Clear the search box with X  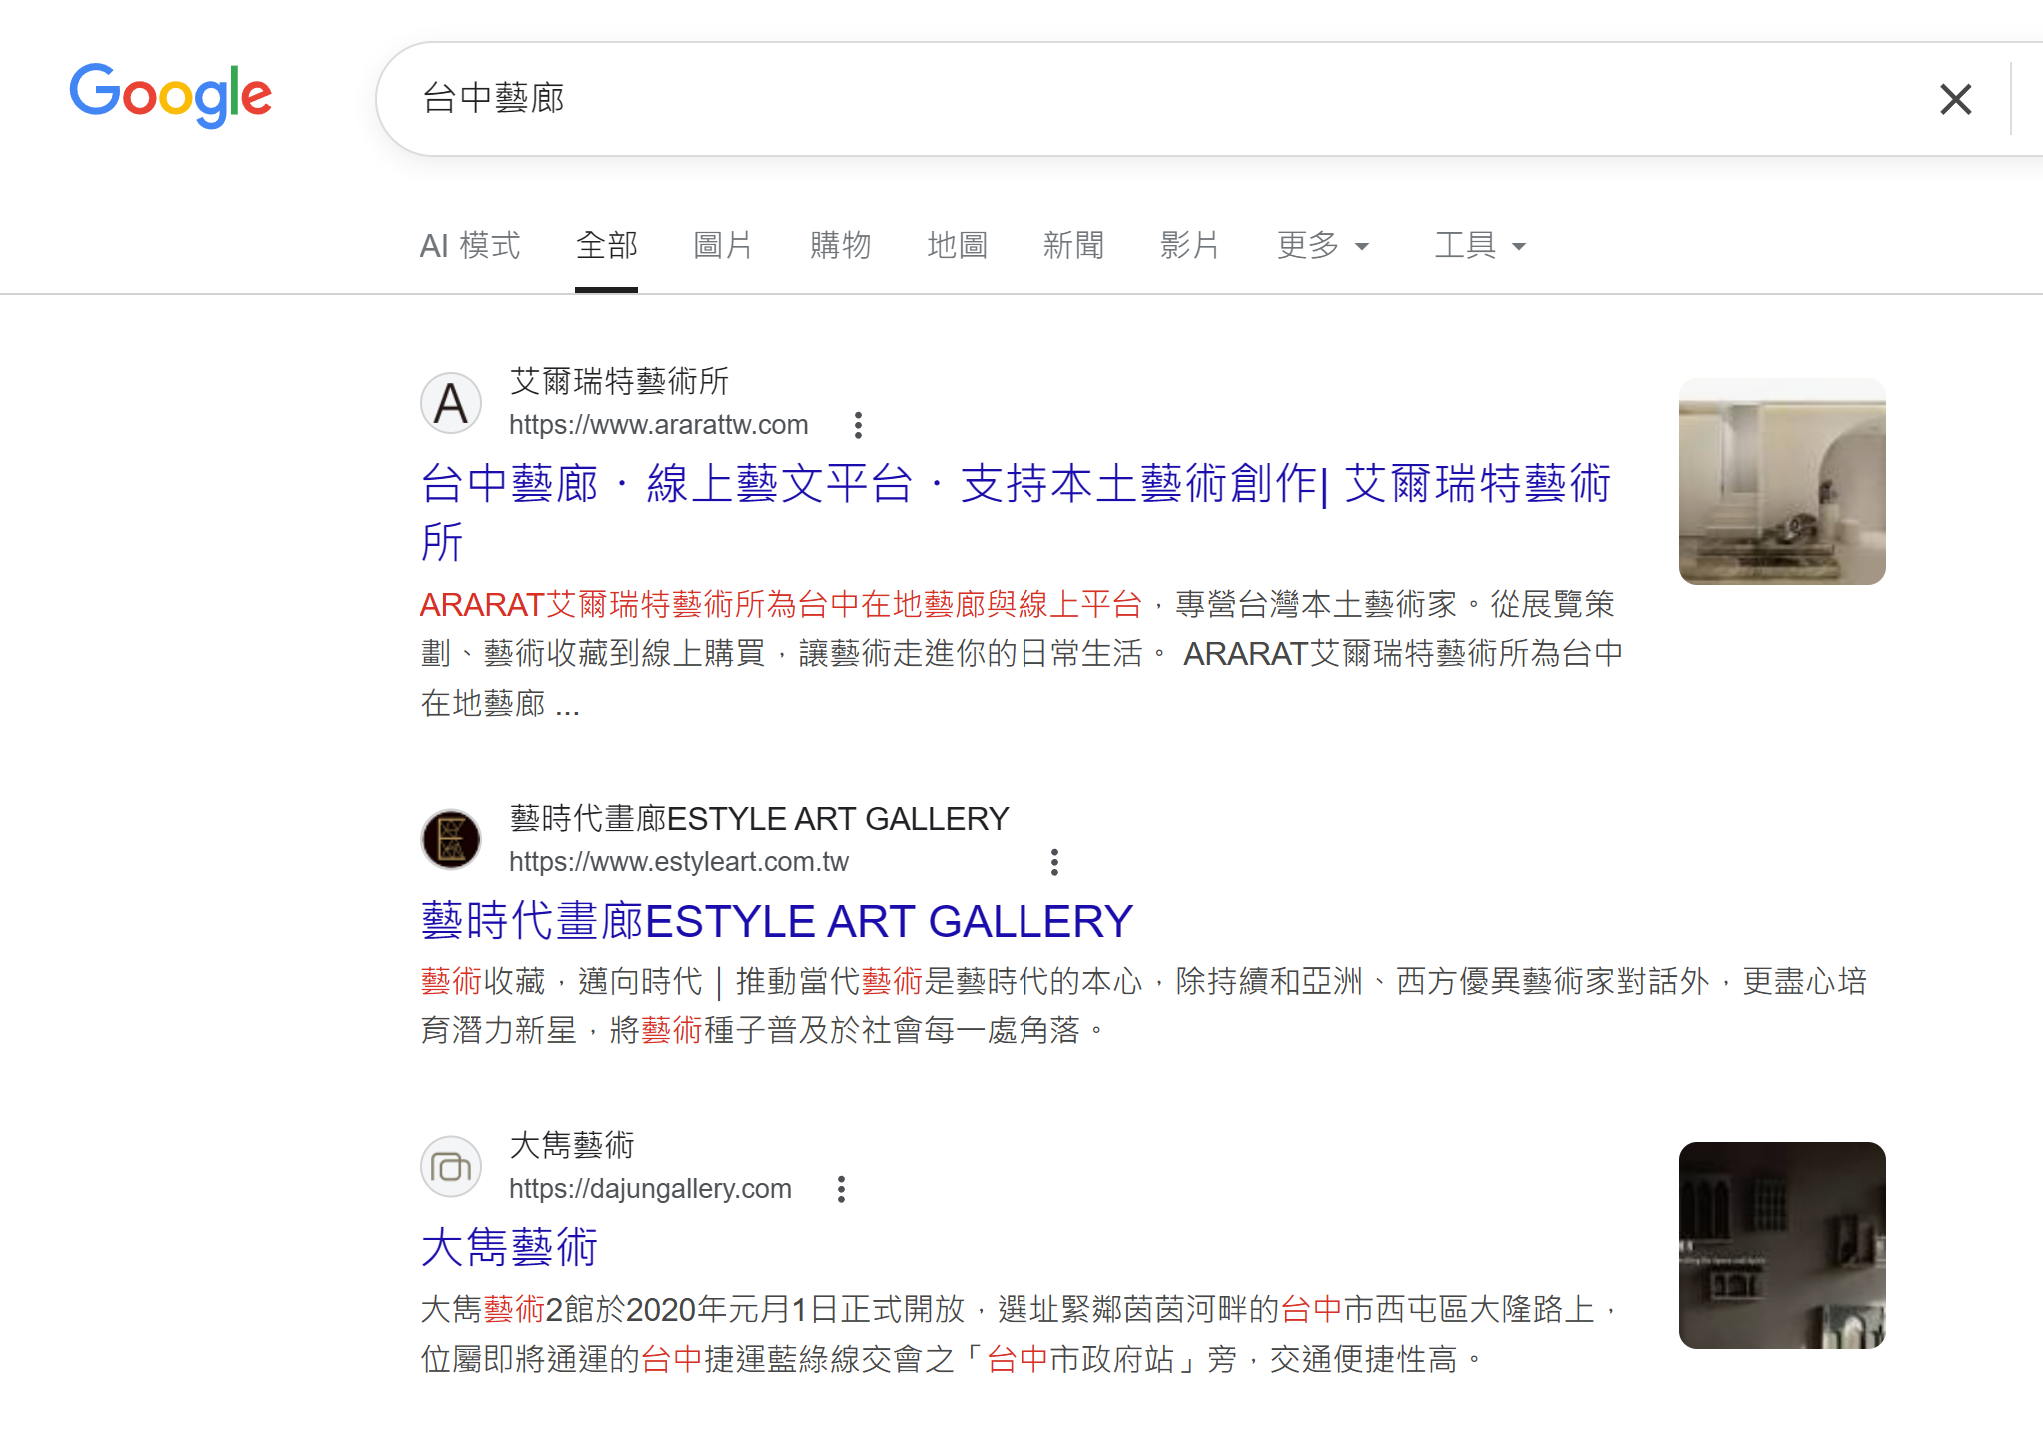(x=1955, y=99)
